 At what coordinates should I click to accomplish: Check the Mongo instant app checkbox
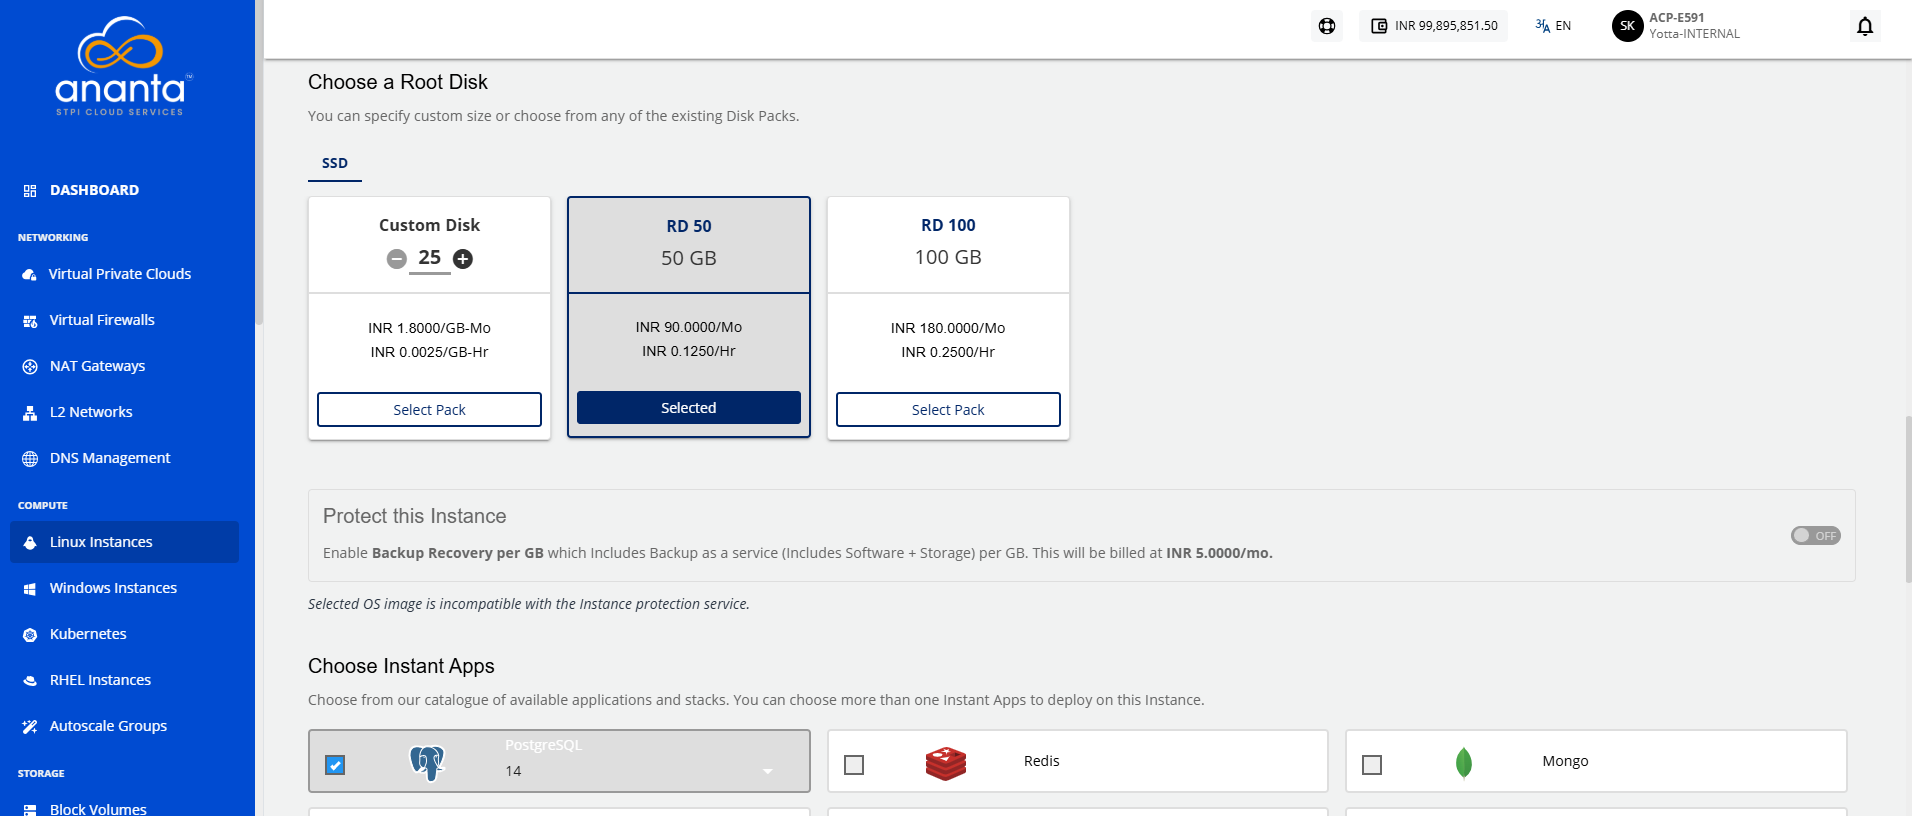click(1372, 765)
